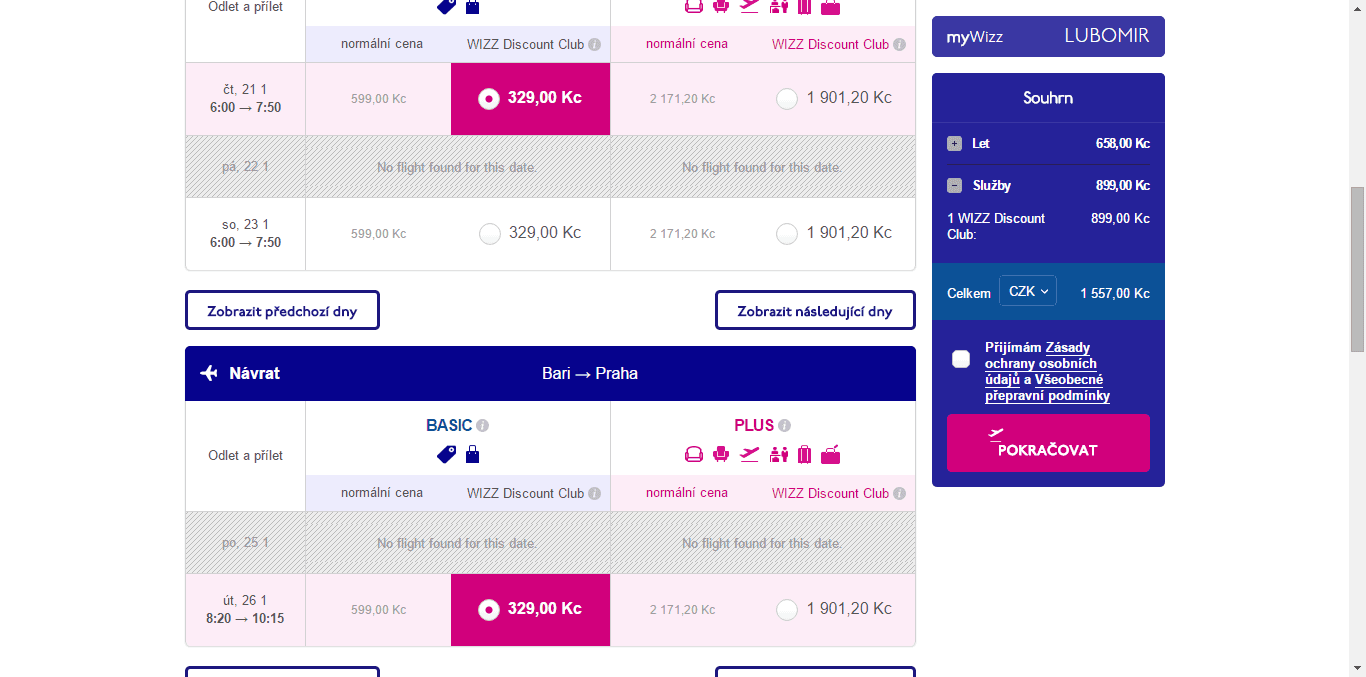Viewport: 1366px width, 677px height.
Task: Open myWizz LUBOMIR account menu
Action: [1048, 37]
